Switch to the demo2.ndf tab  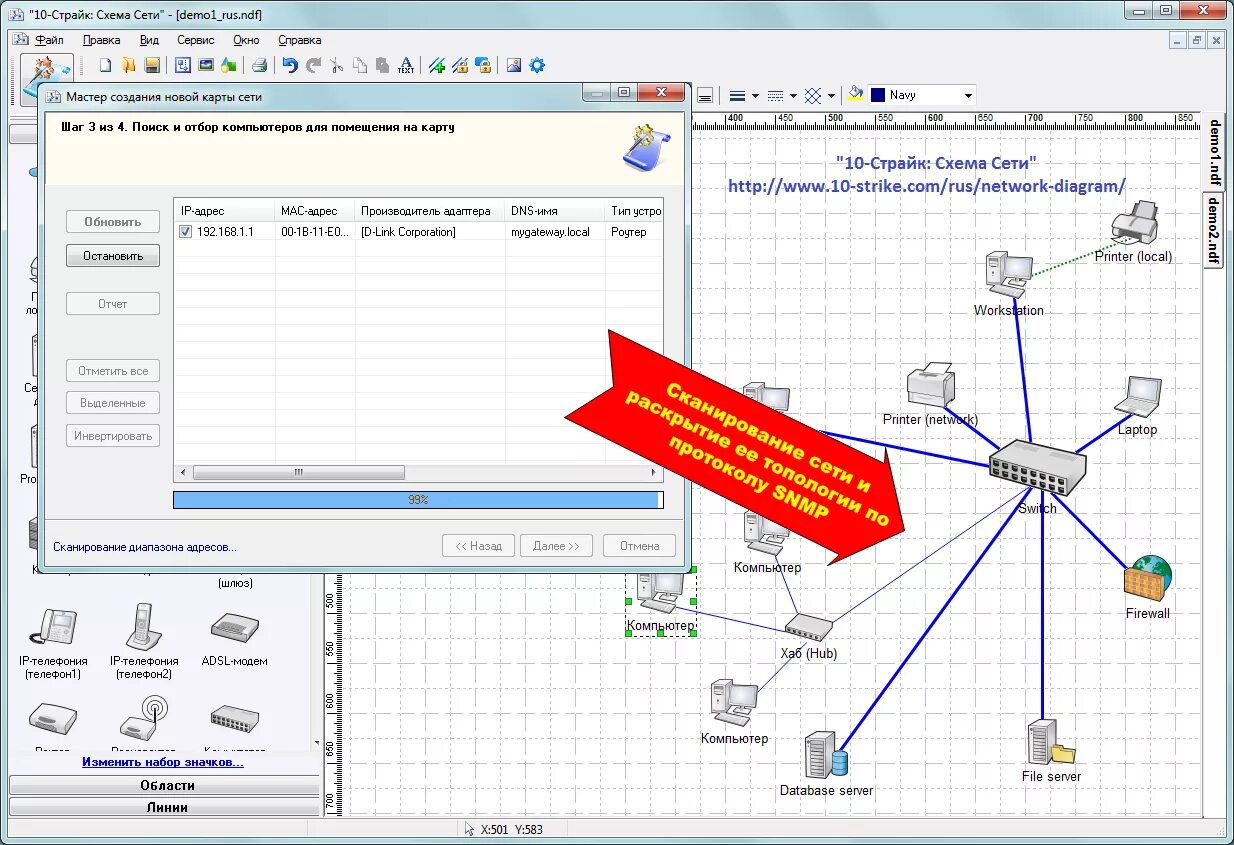(x=1213, y=230)
